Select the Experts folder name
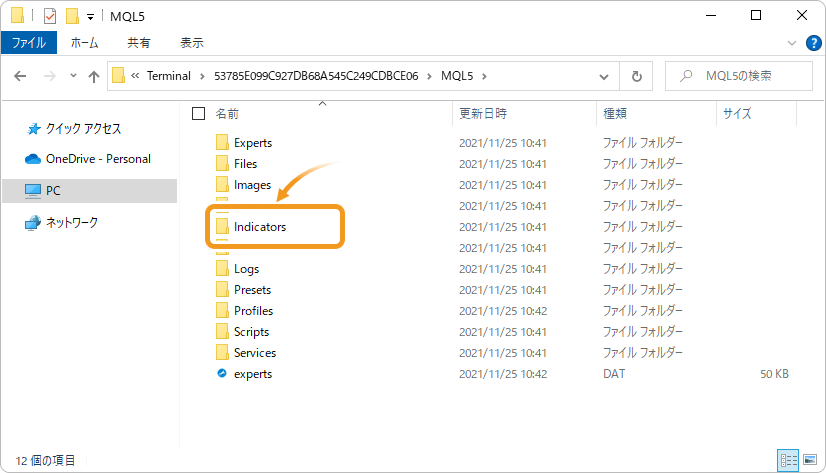This screenshot has width=826, height=473. [x=253, y=143]
